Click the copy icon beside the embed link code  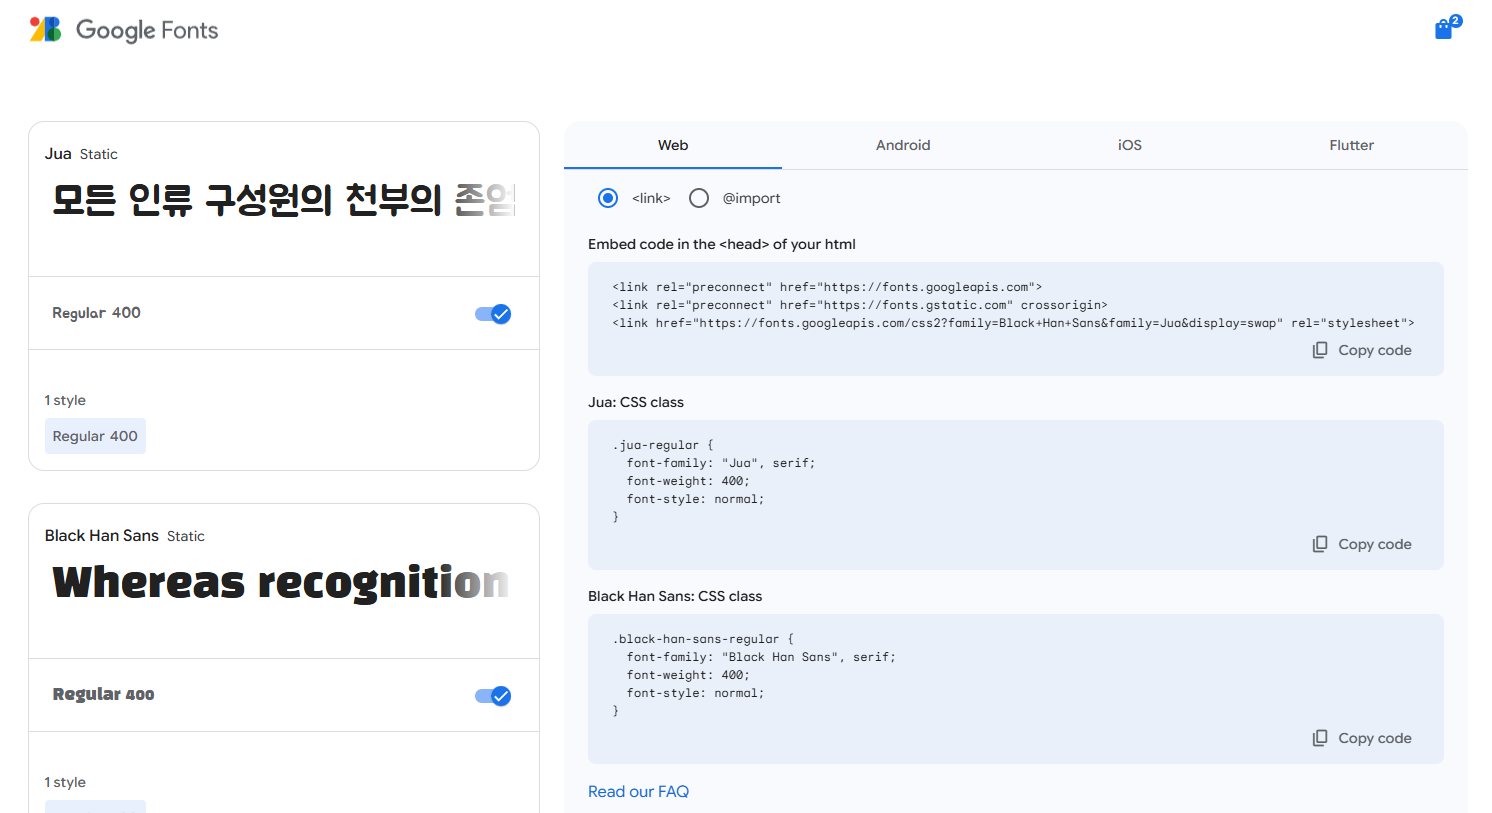pyautogui.click(x=1320, y=350)
